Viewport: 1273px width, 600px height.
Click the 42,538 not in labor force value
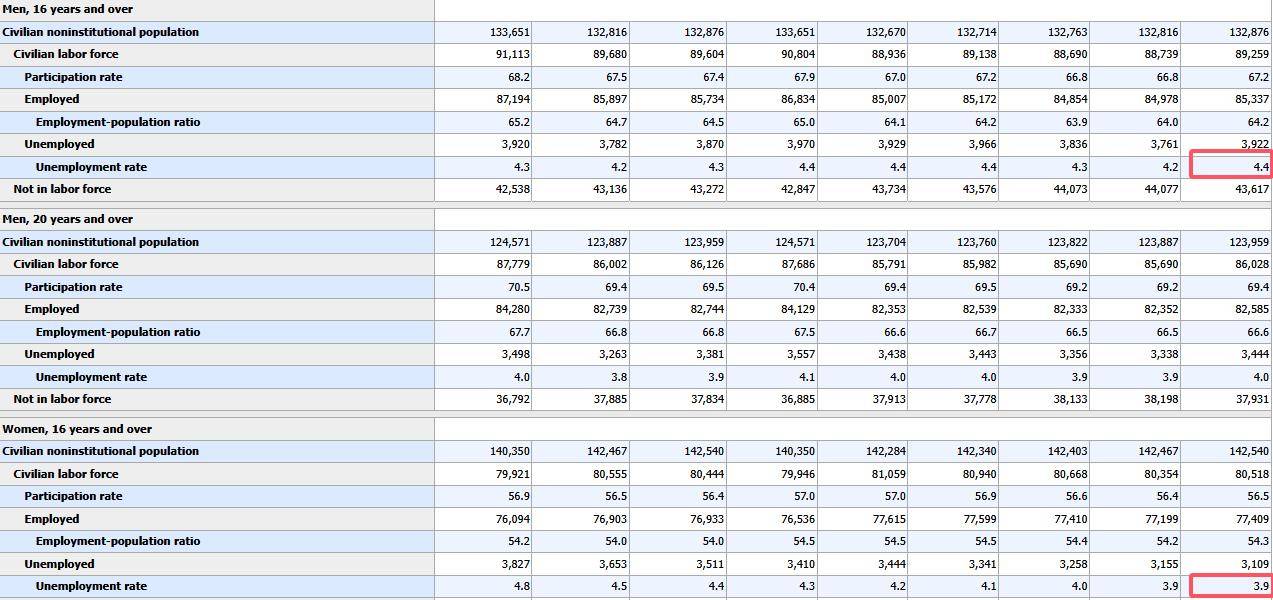513,189
